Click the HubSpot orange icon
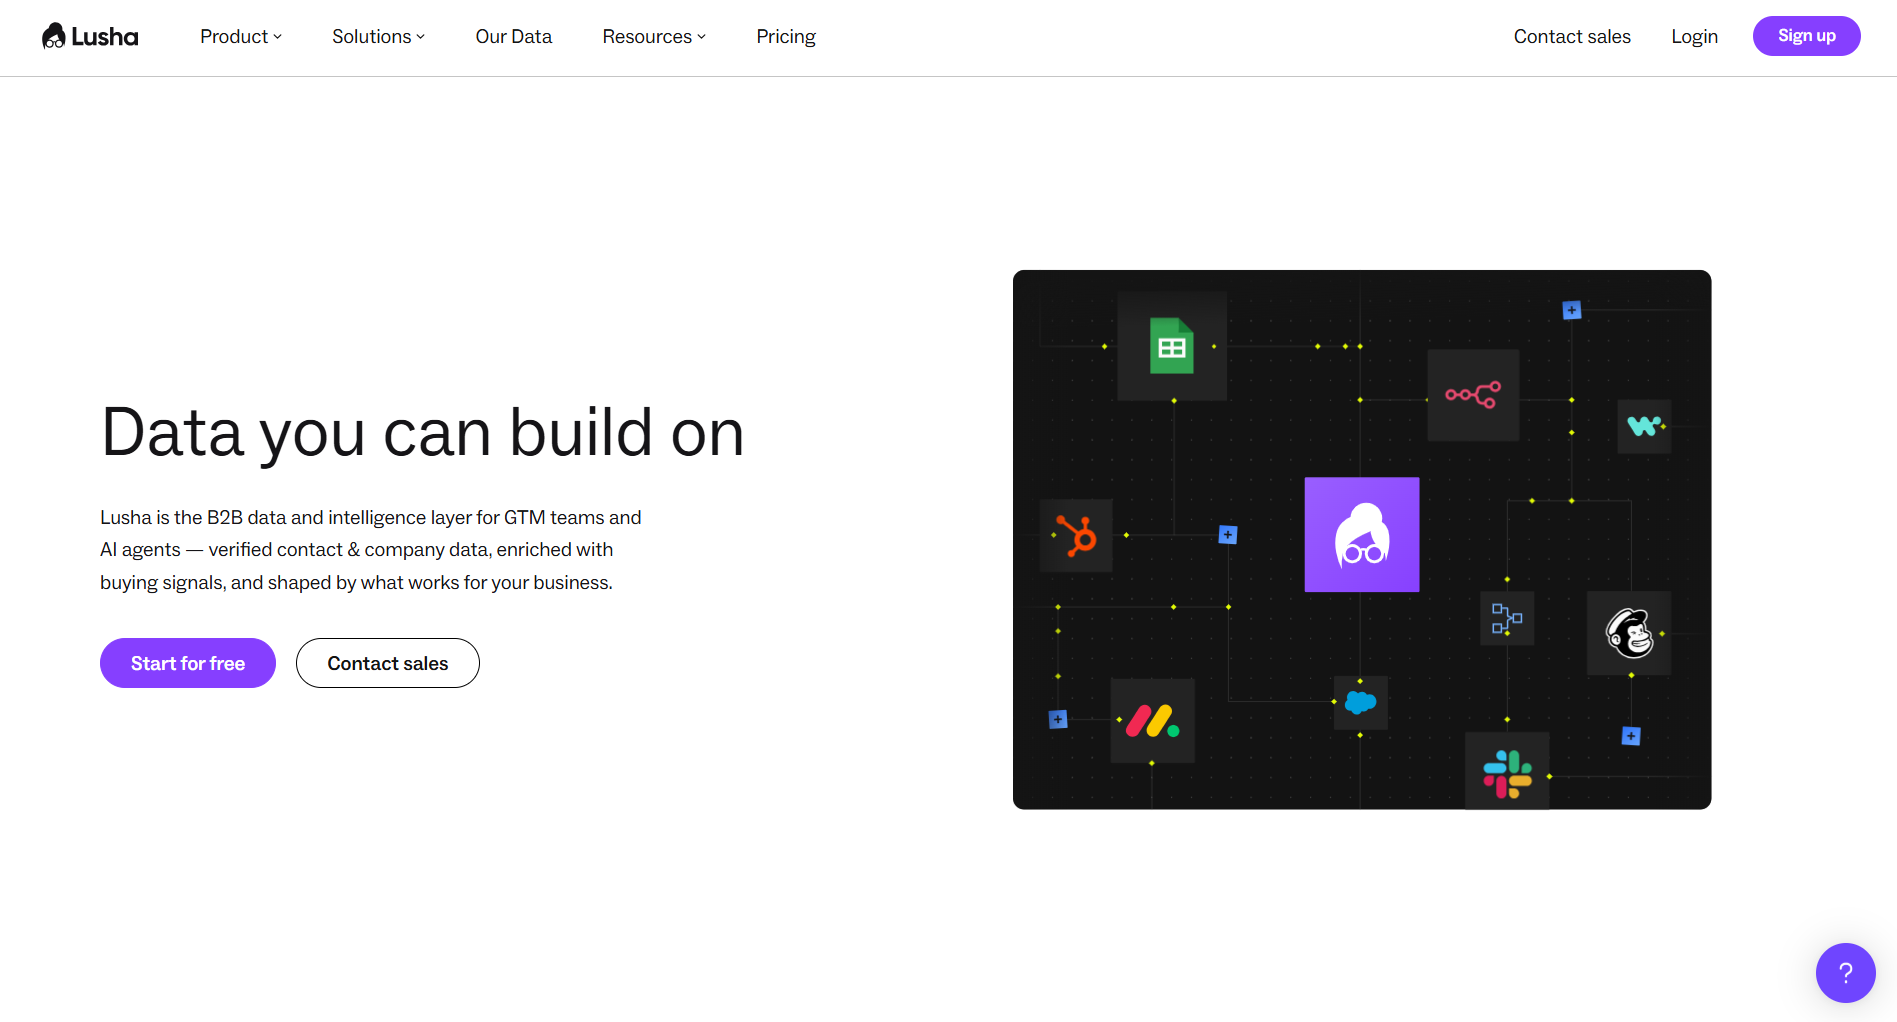 point(1077,535)
